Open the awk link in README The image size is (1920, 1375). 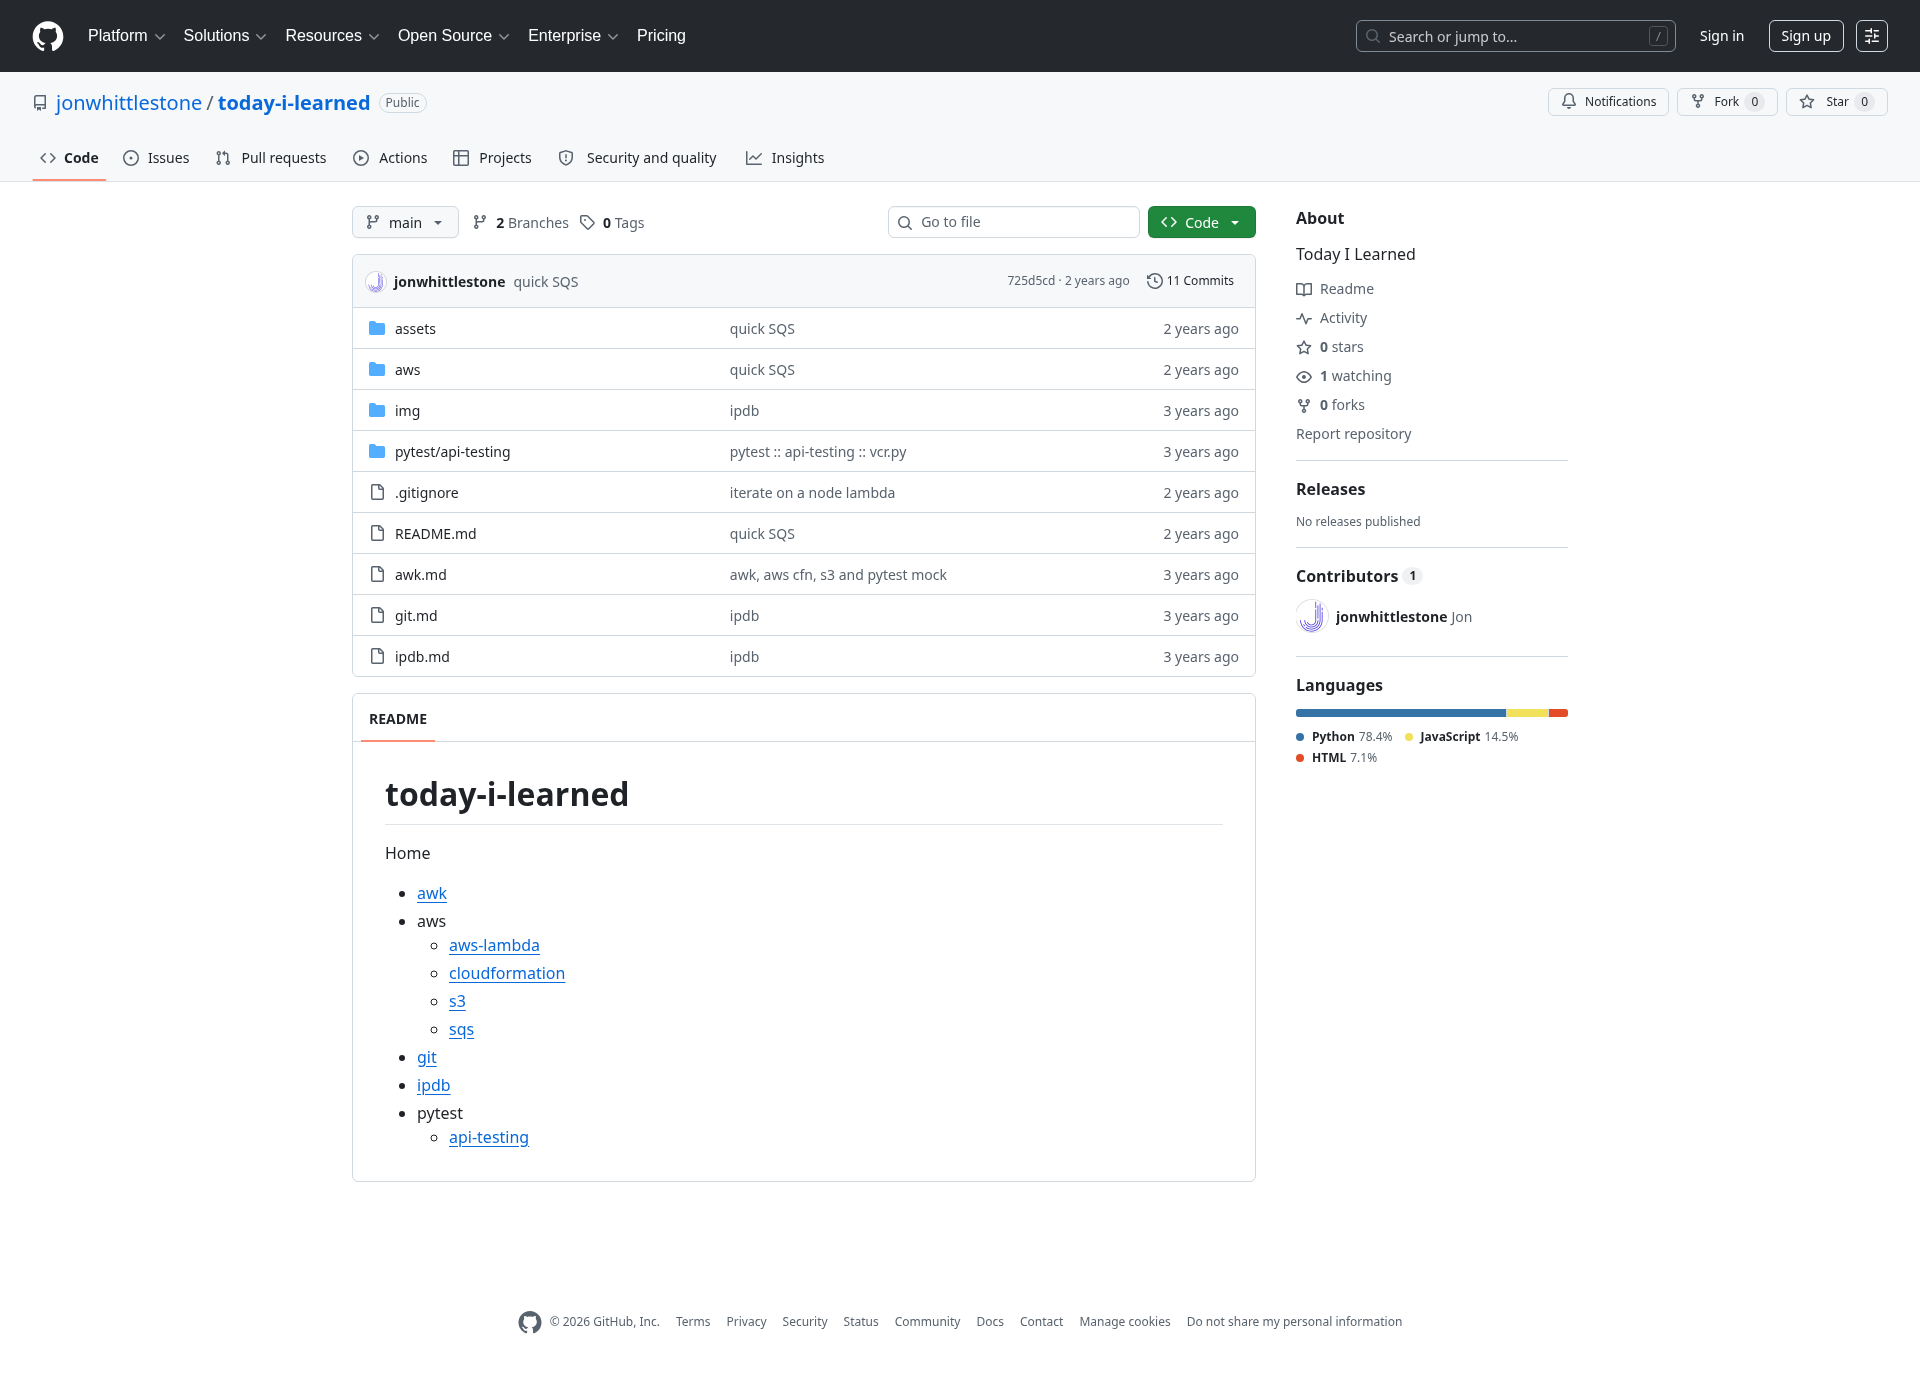point(432,893)
